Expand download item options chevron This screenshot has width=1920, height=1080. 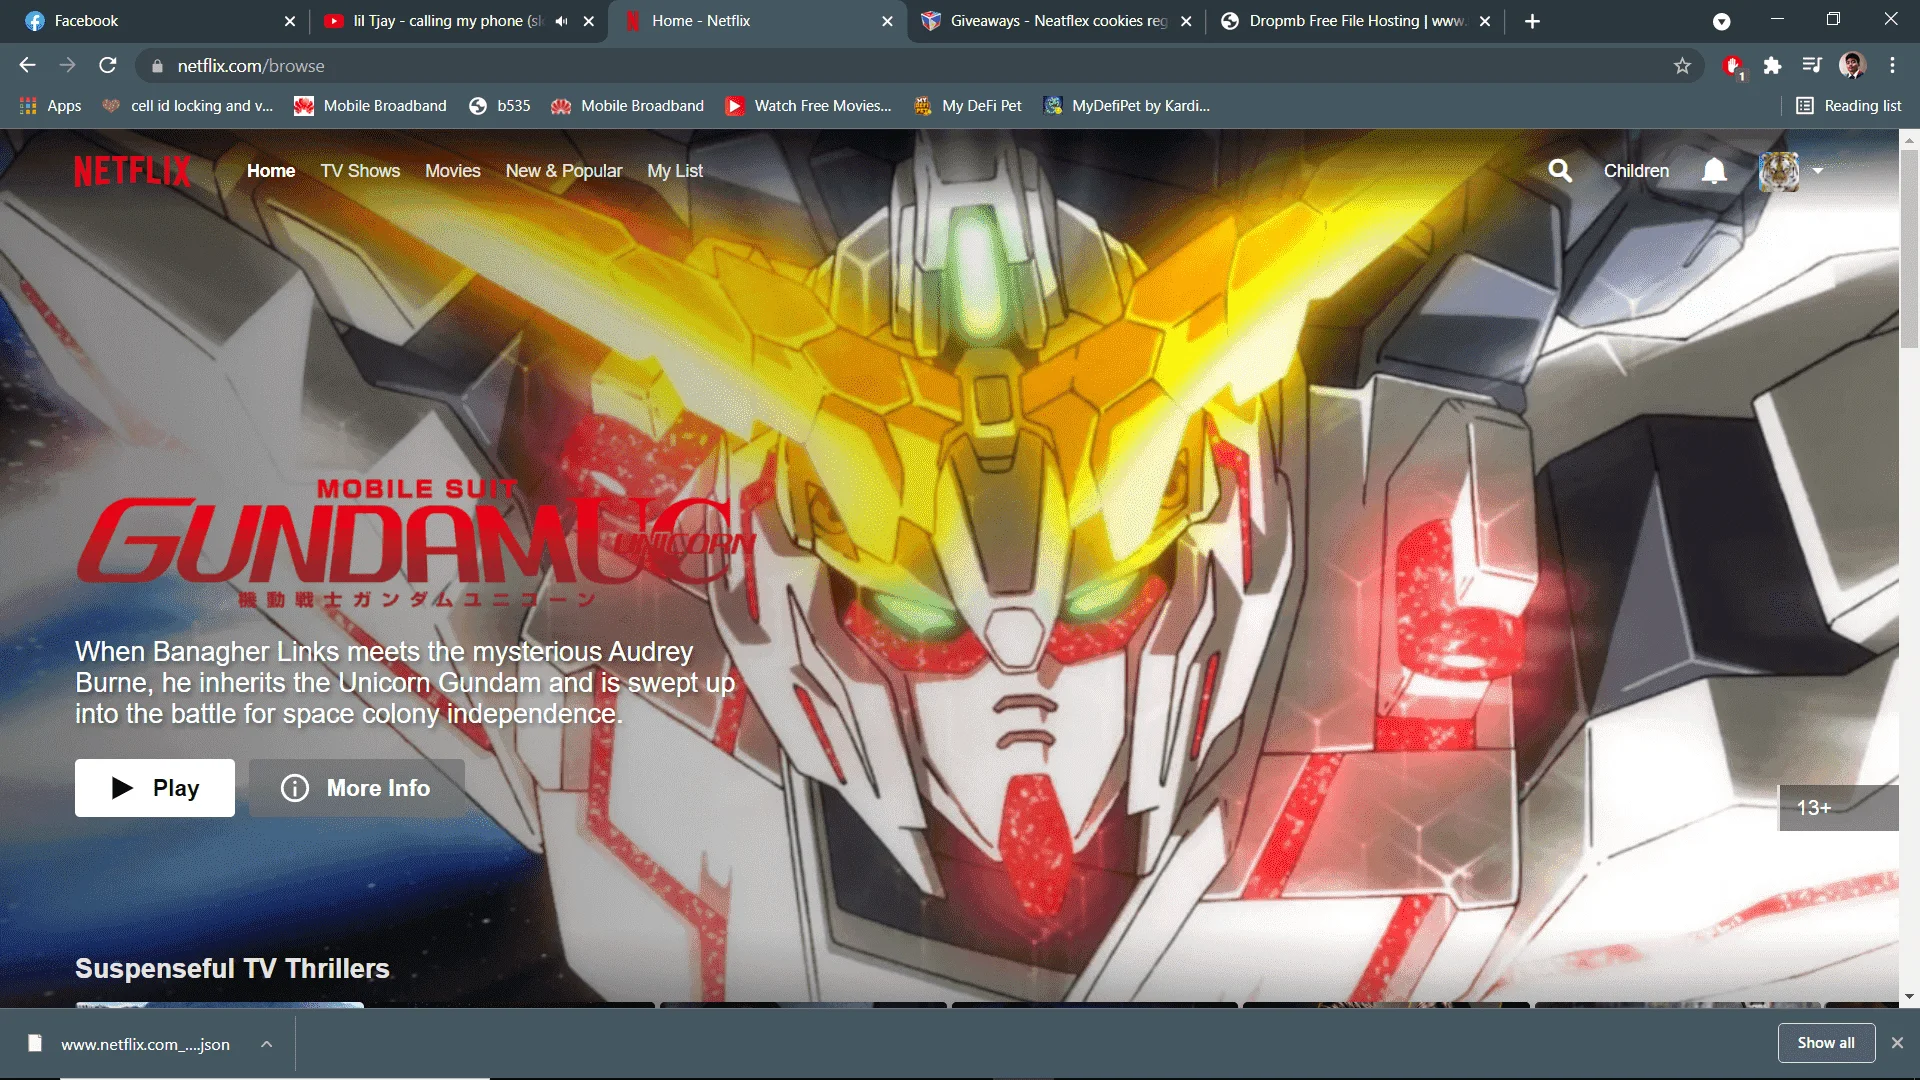(267, 1044)
